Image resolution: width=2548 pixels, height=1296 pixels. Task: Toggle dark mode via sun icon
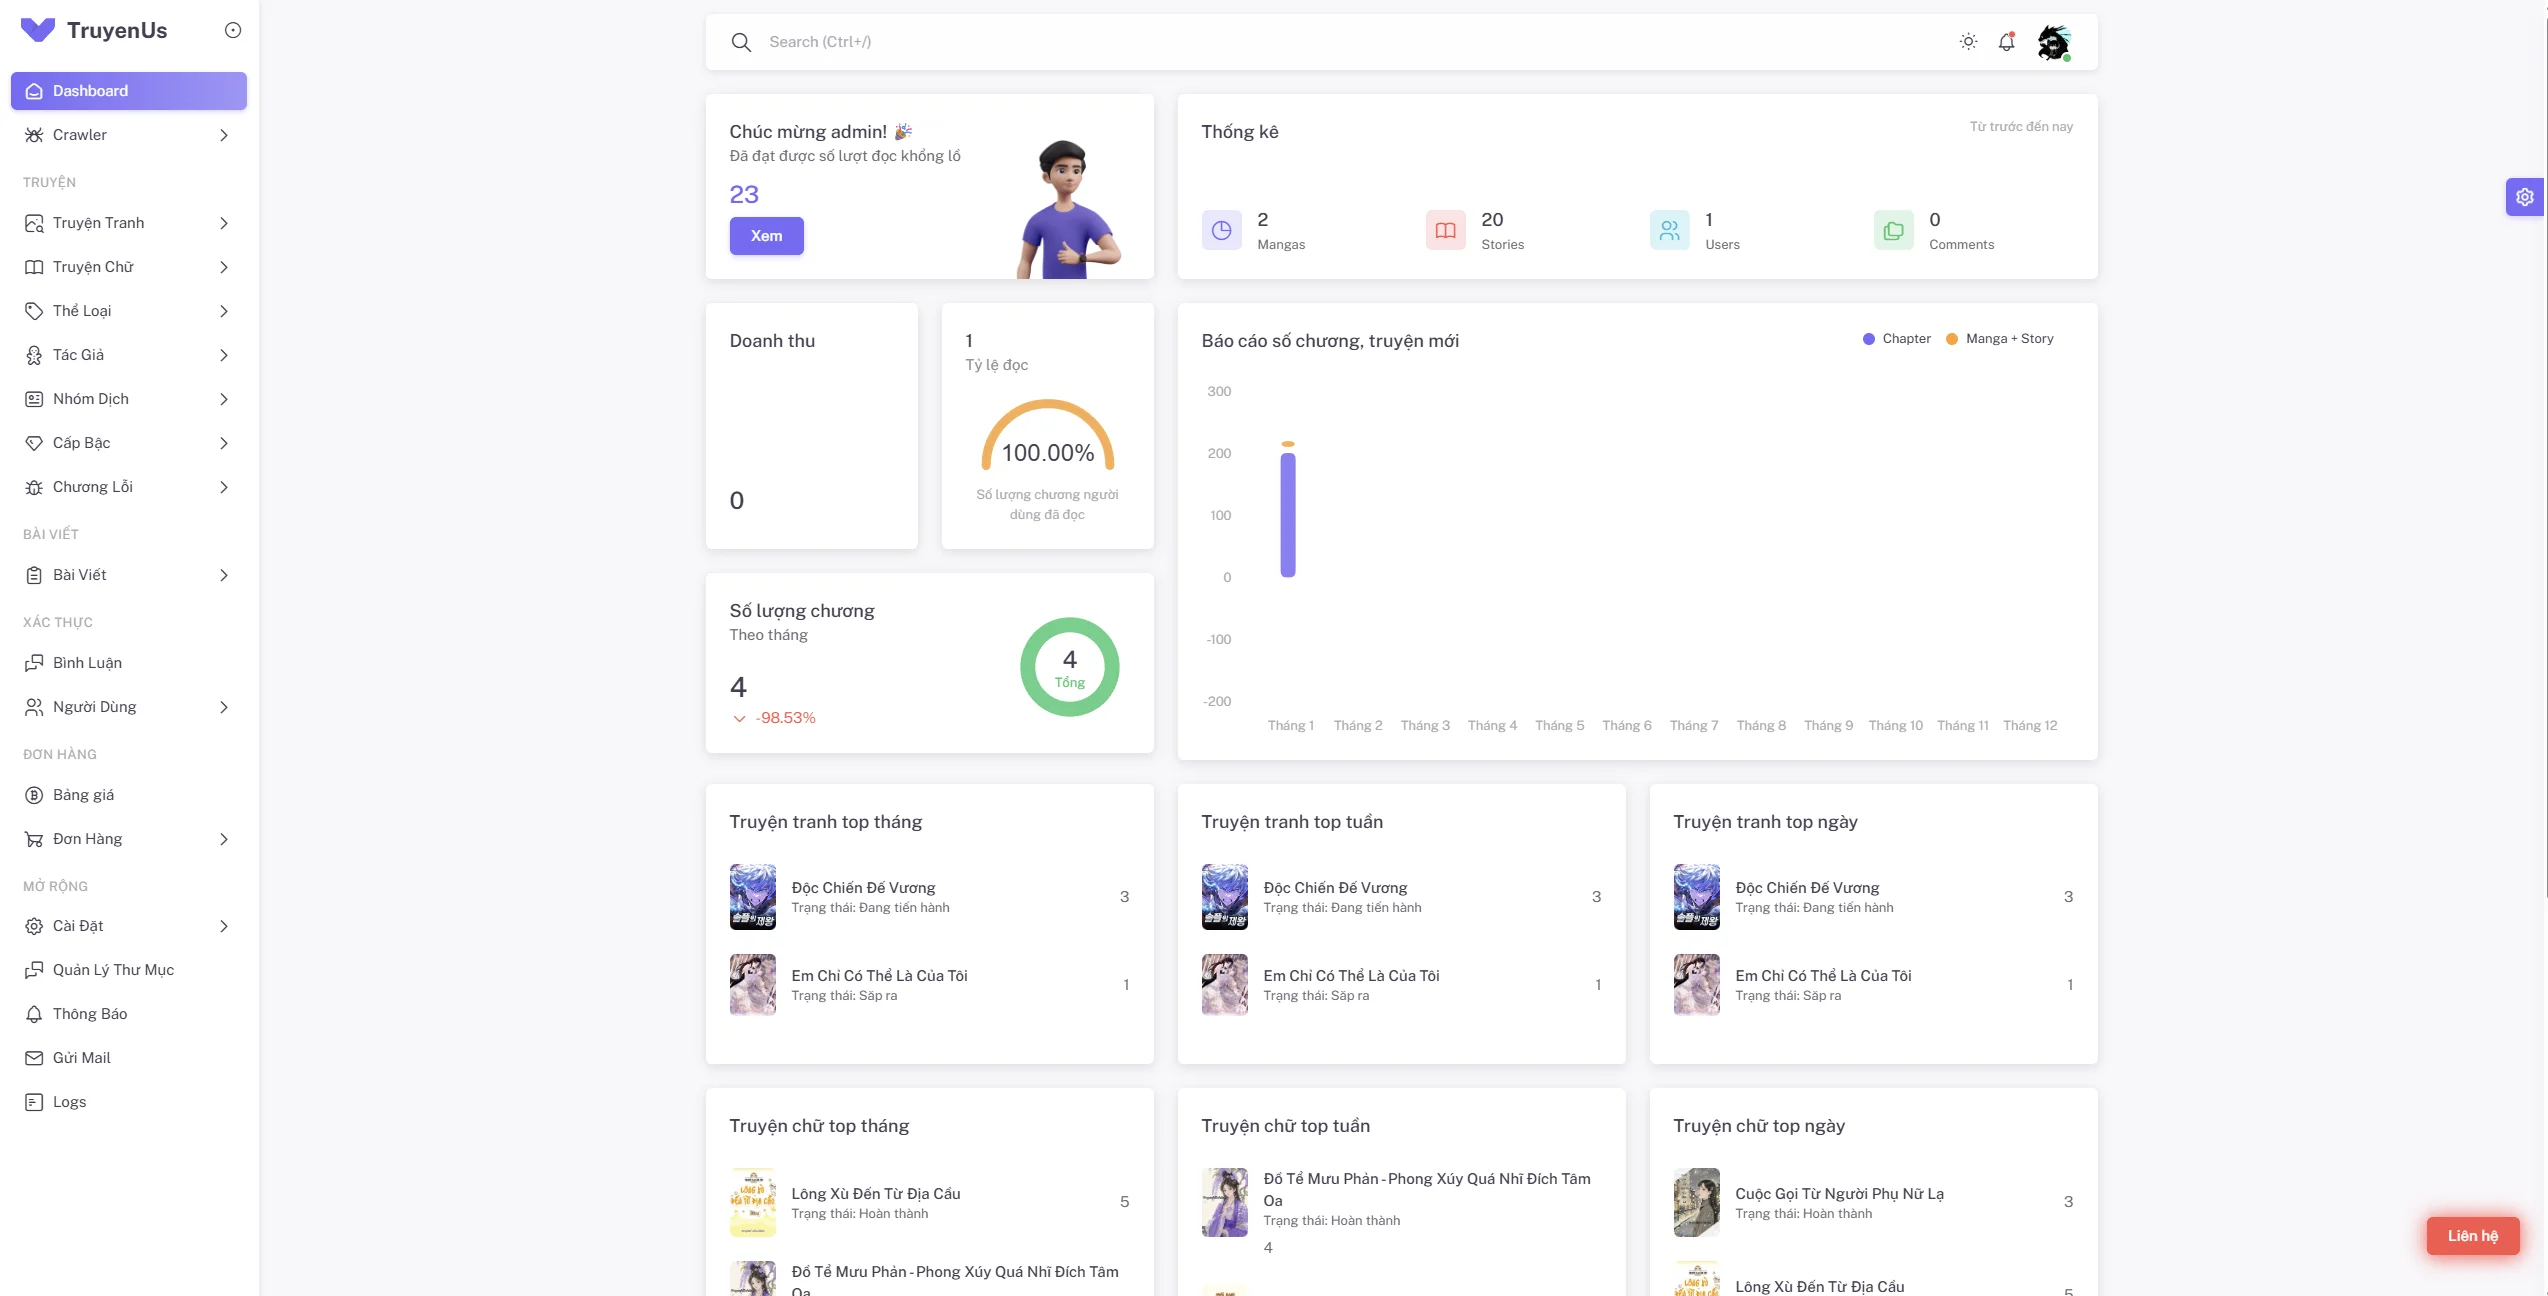(x=1967, y=42)
